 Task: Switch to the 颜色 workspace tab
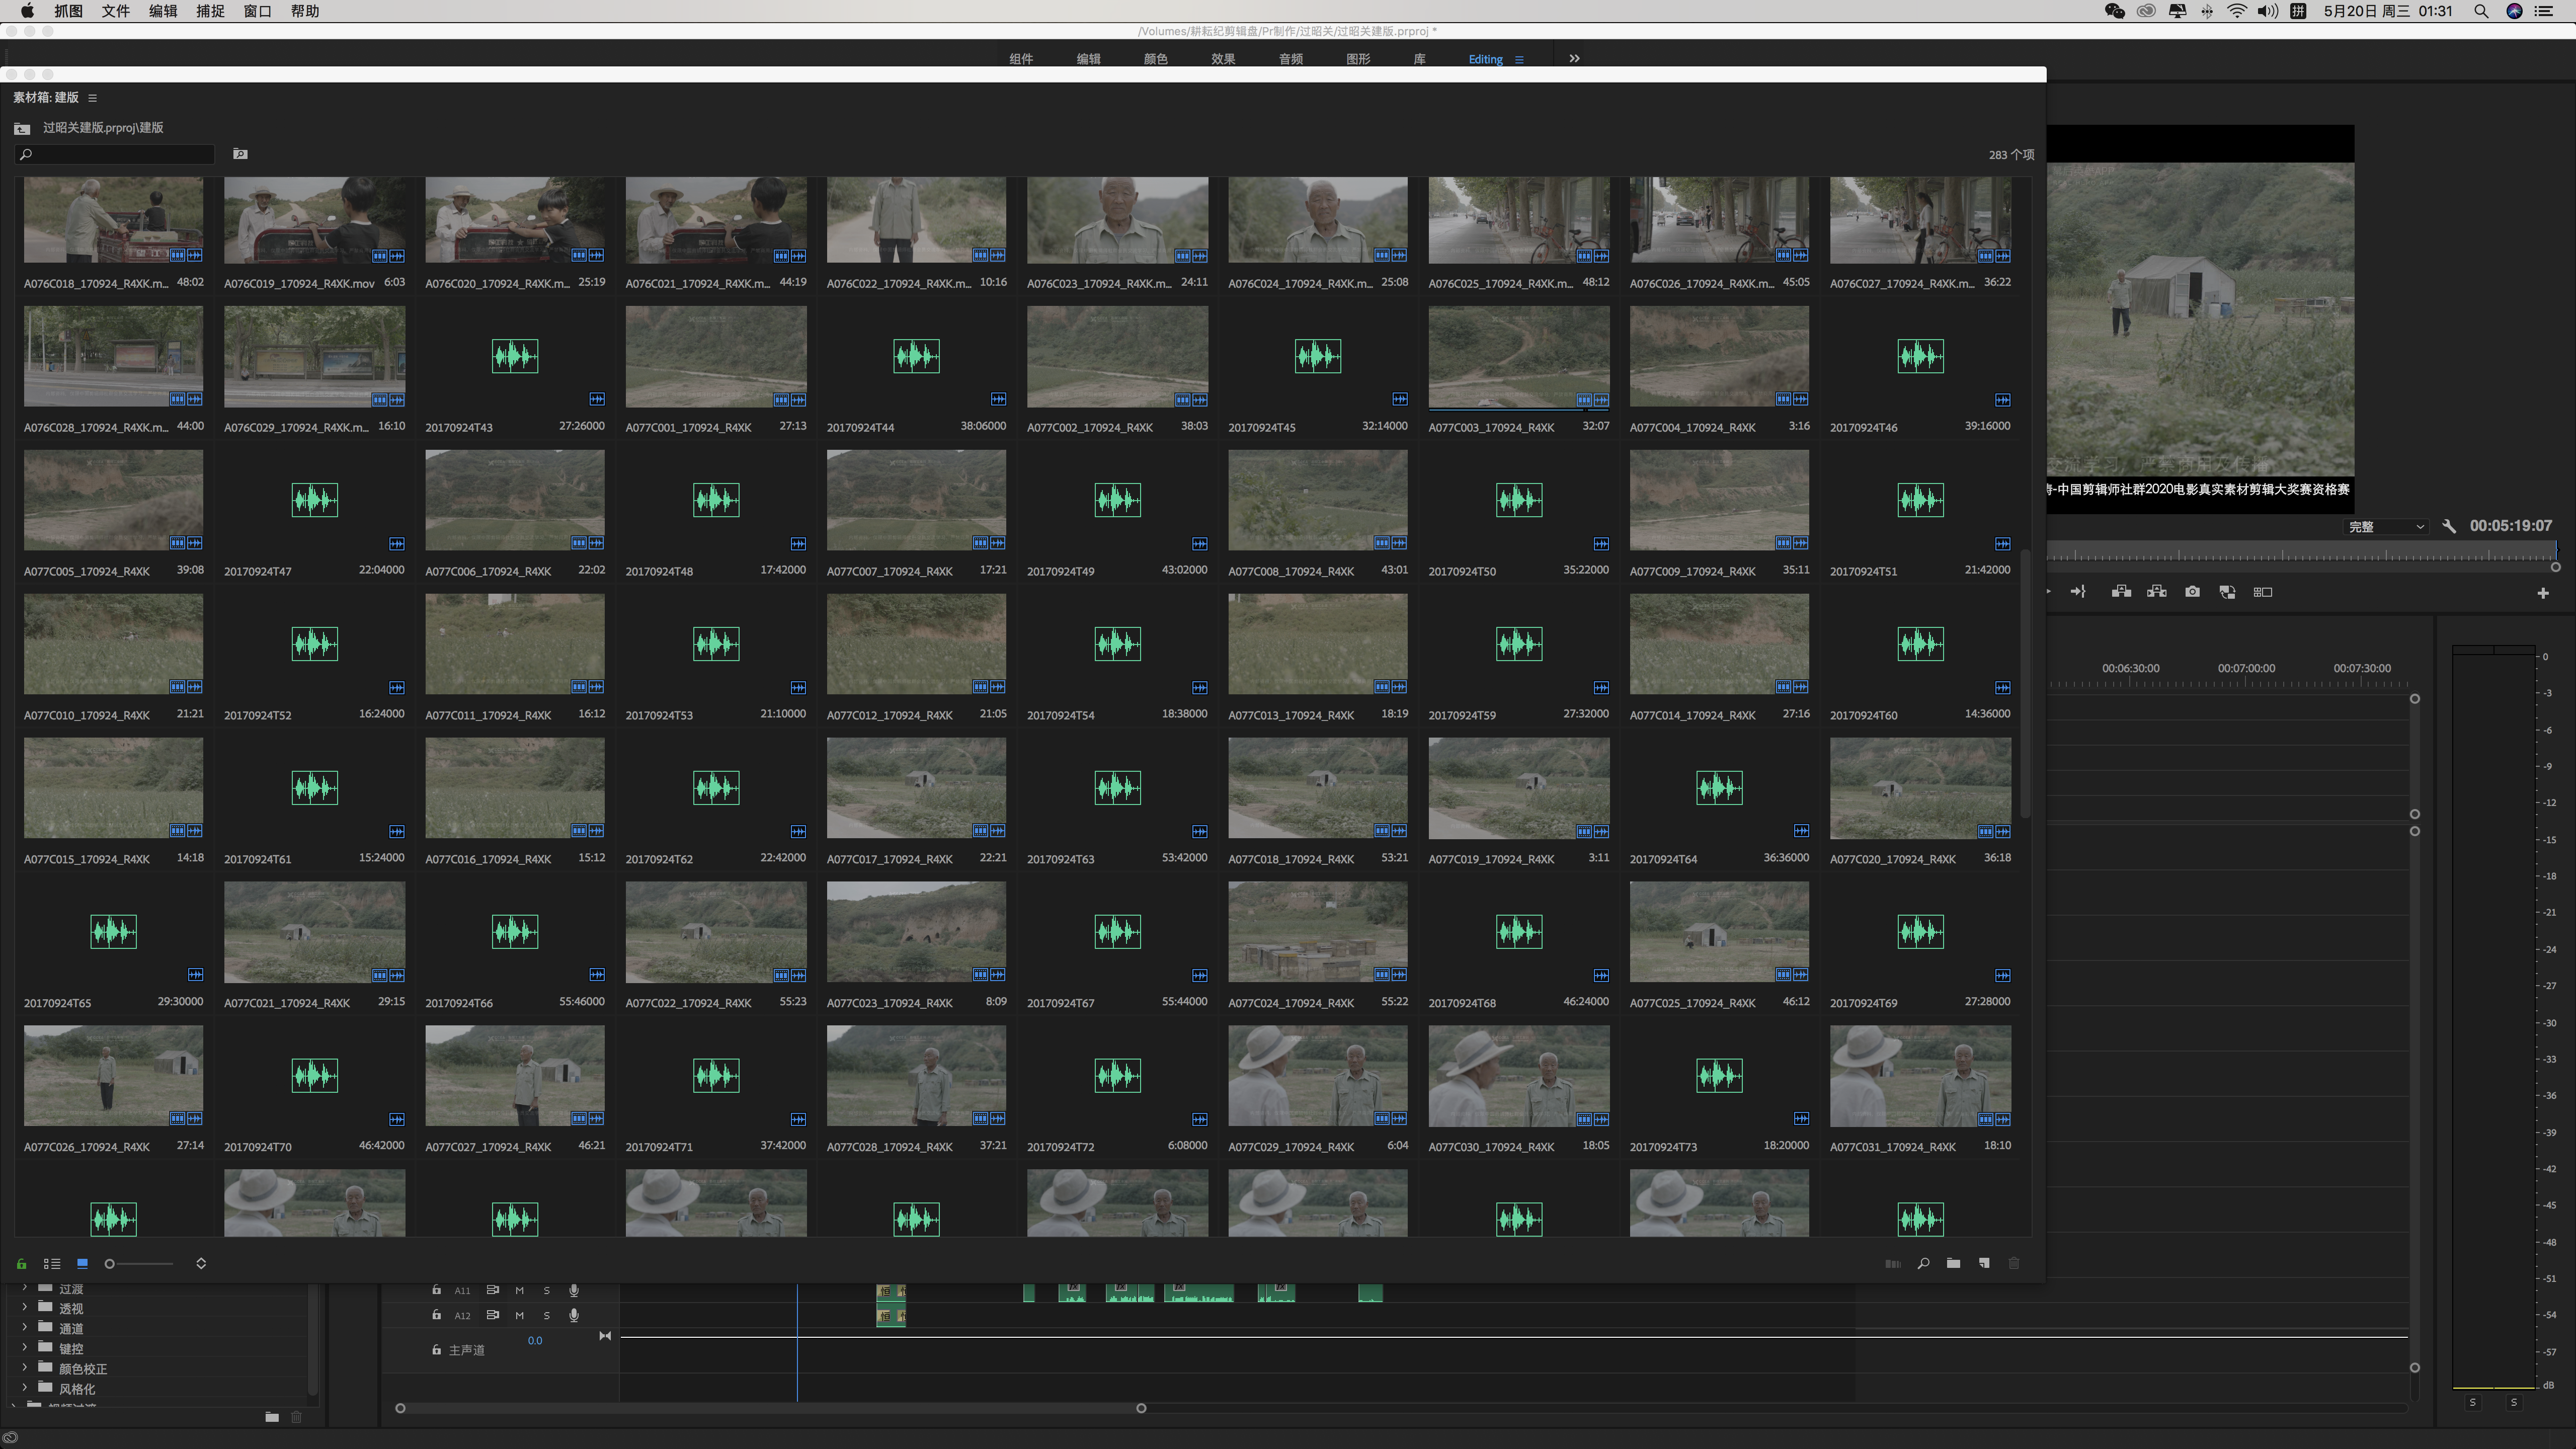point(1155,59)
